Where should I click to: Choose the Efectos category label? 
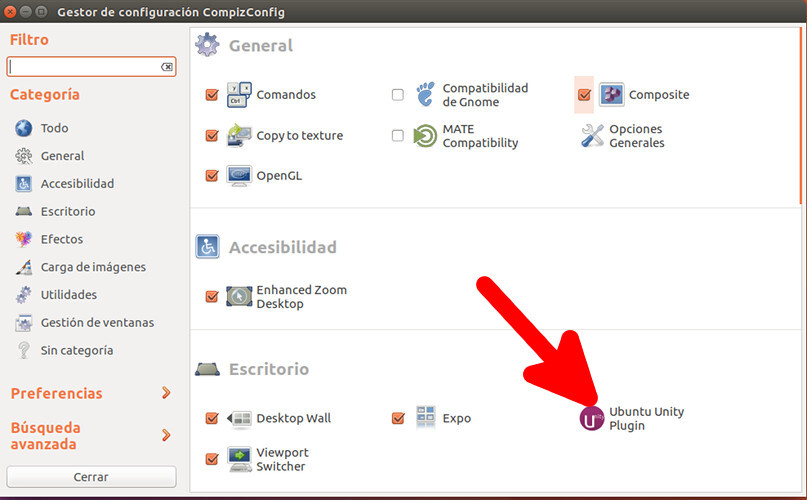click(62, 239)
